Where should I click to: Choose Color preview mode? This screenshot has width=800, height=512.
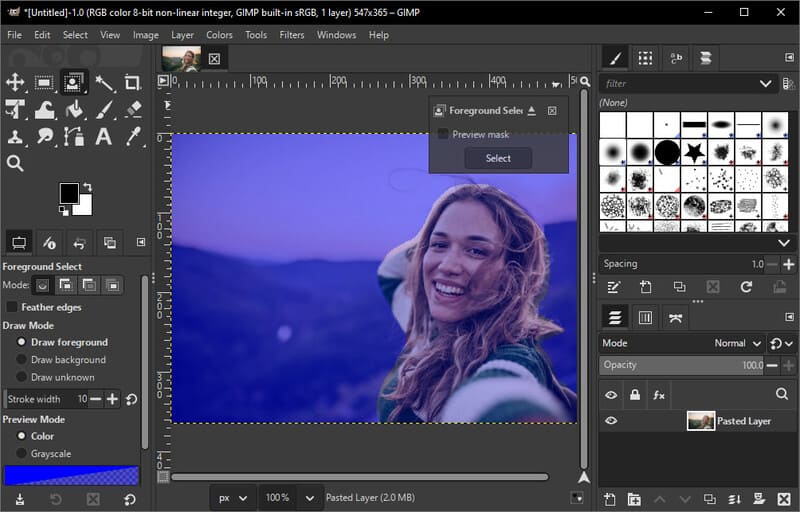pos(21,436)
